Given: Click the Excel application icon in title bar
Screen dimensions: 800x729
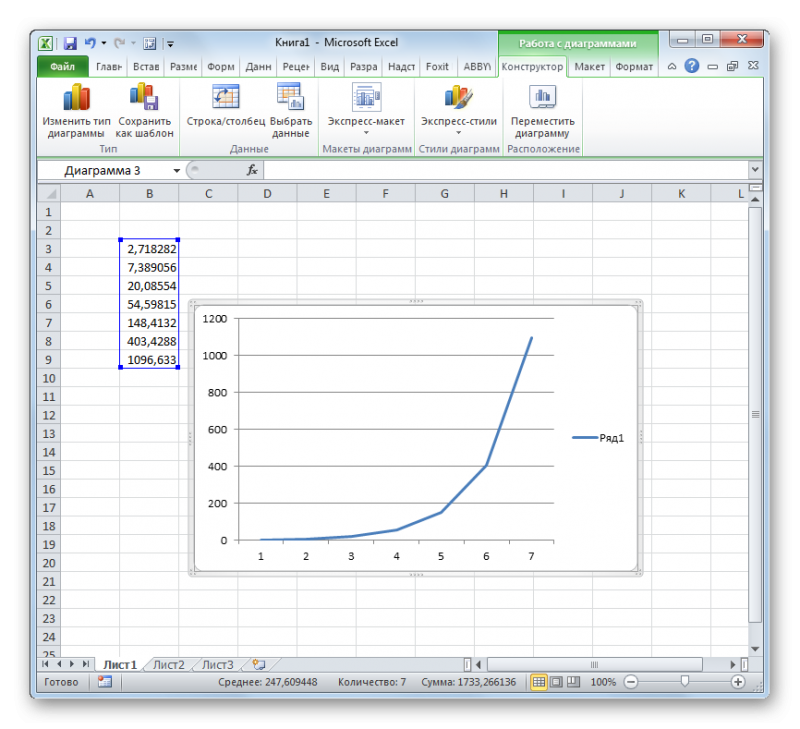Looking at the screenshot, I should coord(45,43).
